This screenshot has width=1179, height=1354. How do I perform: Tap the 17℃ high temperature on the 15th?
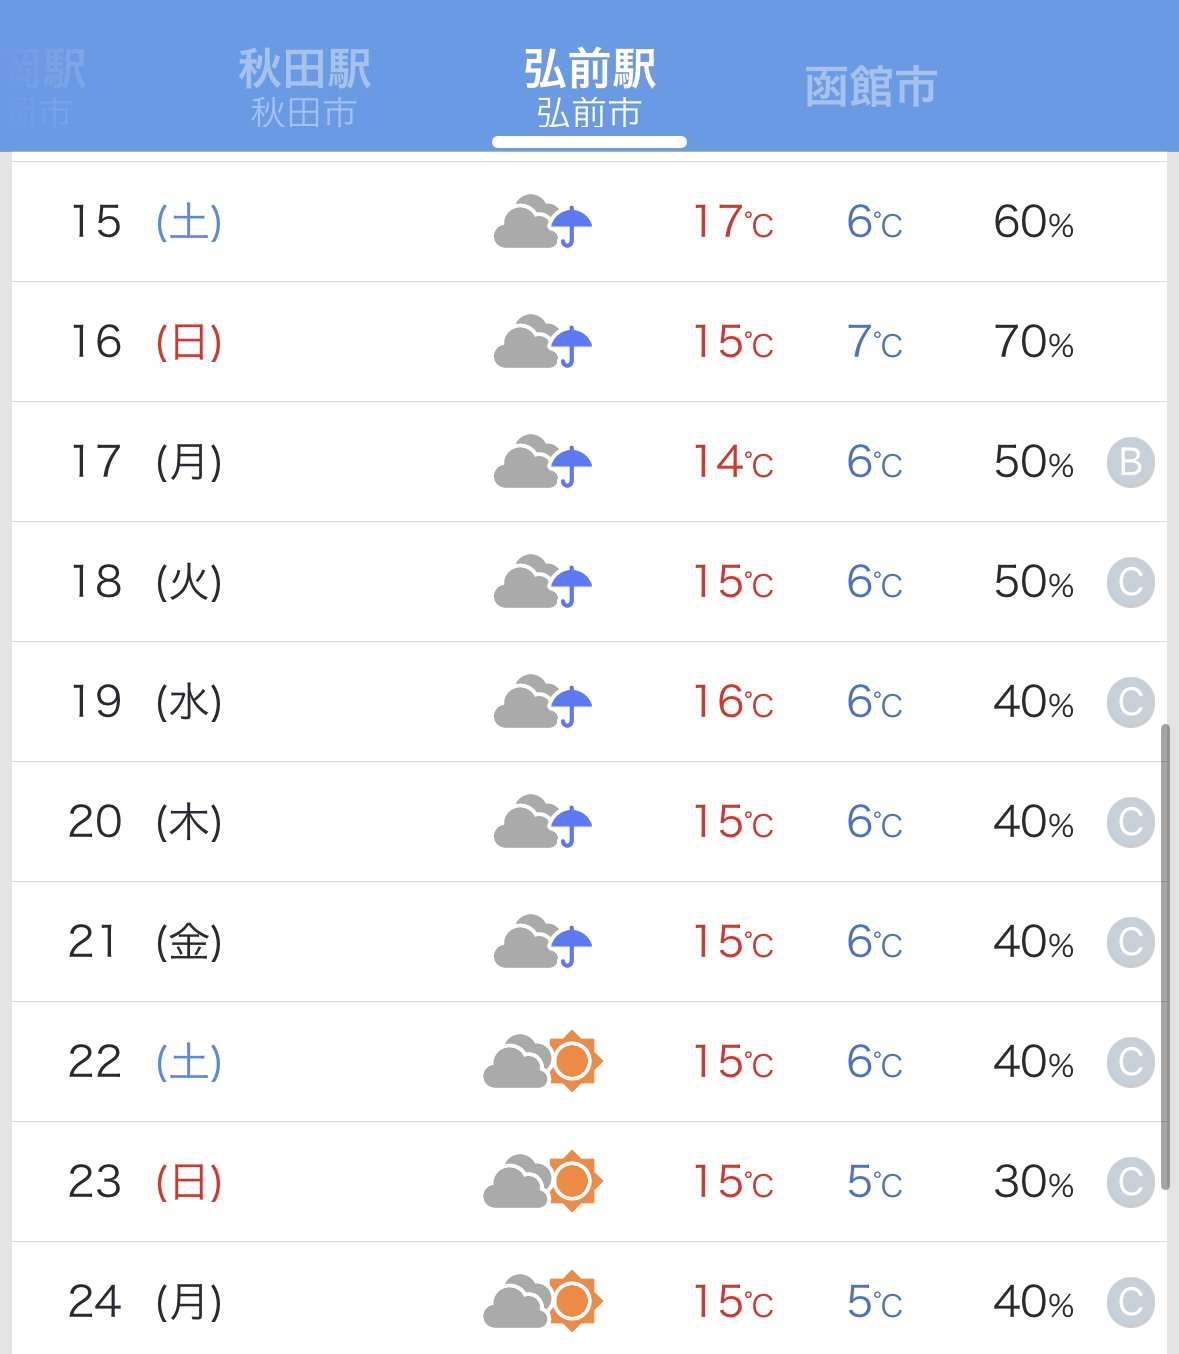[733, 222]
